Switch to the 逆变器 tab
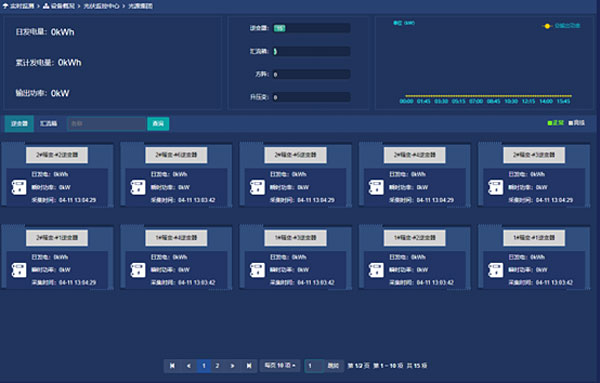 click(x=19, y=124)
